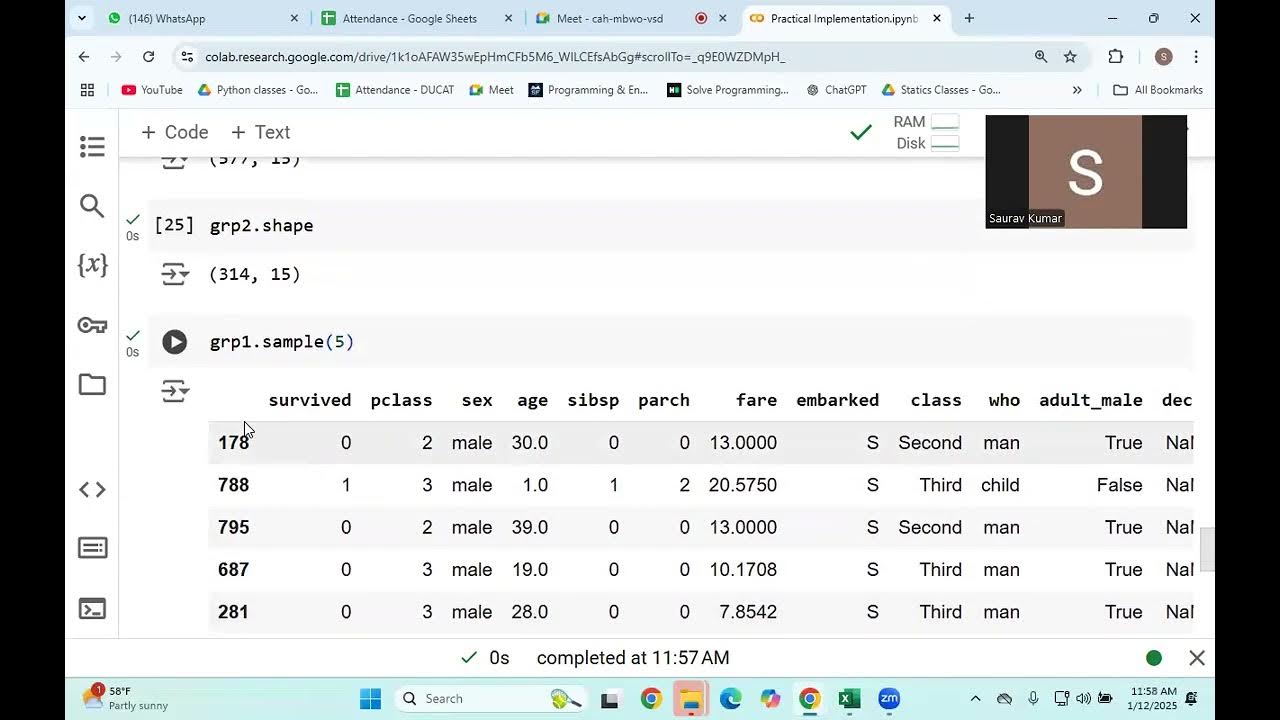The image size is (1280, 720).
Task: Open the Files folder icon in sidebar
Action: click(92, 385)
